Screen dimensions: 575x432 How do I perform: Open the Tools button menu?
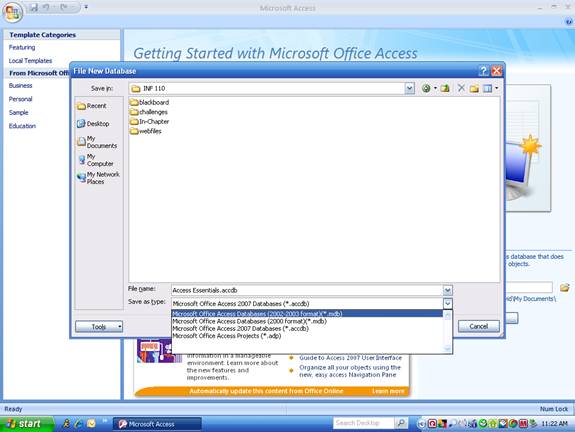[99, 326]
